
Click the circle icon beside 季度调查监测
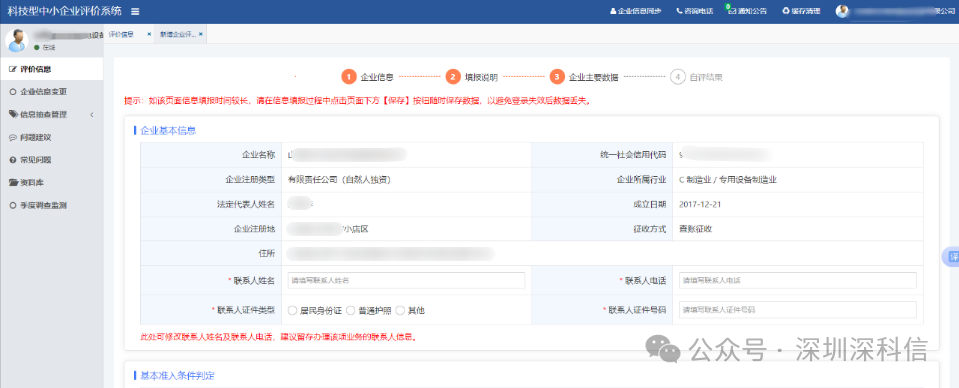[13, 206]
